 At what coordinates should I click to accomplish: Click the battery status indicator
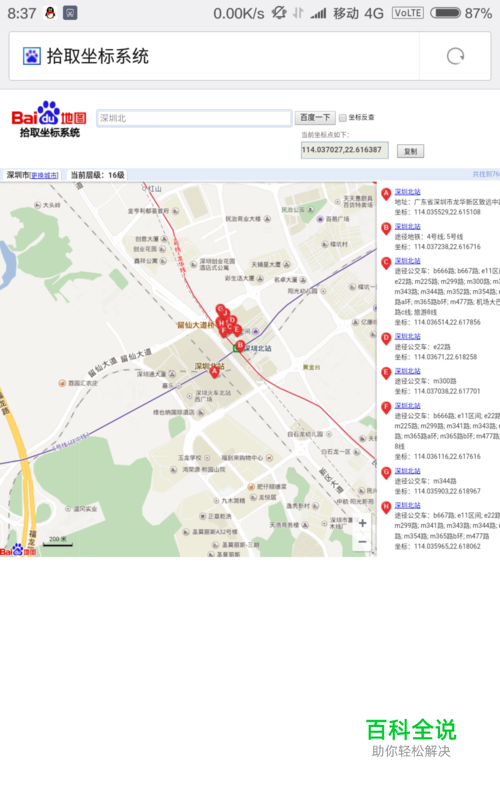point(446,13)
